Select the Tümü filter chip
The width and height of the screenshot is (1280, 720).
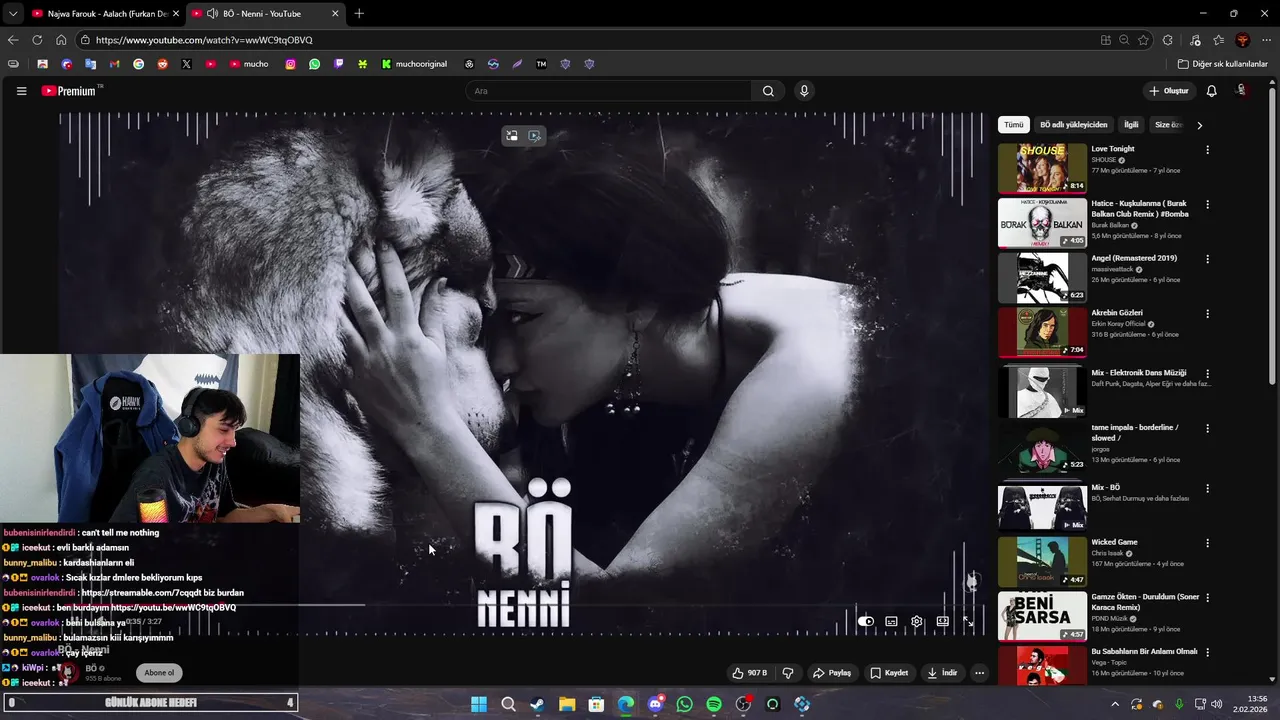pos(1014,125)
